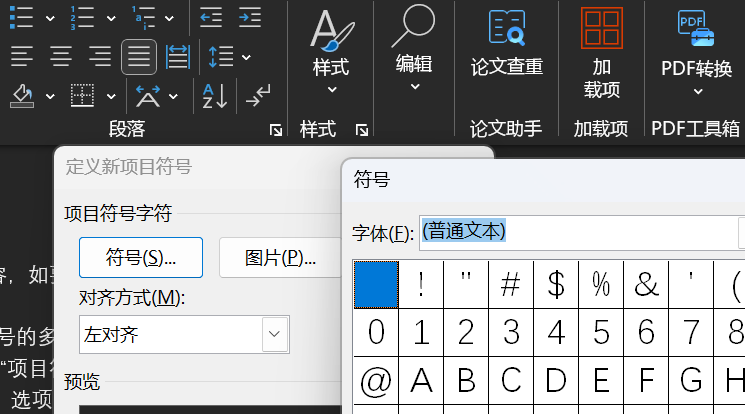Viewport: 745px width, 414px height.
Task: Select the digit 3 symbol
Action: click(x=511, y=332)
